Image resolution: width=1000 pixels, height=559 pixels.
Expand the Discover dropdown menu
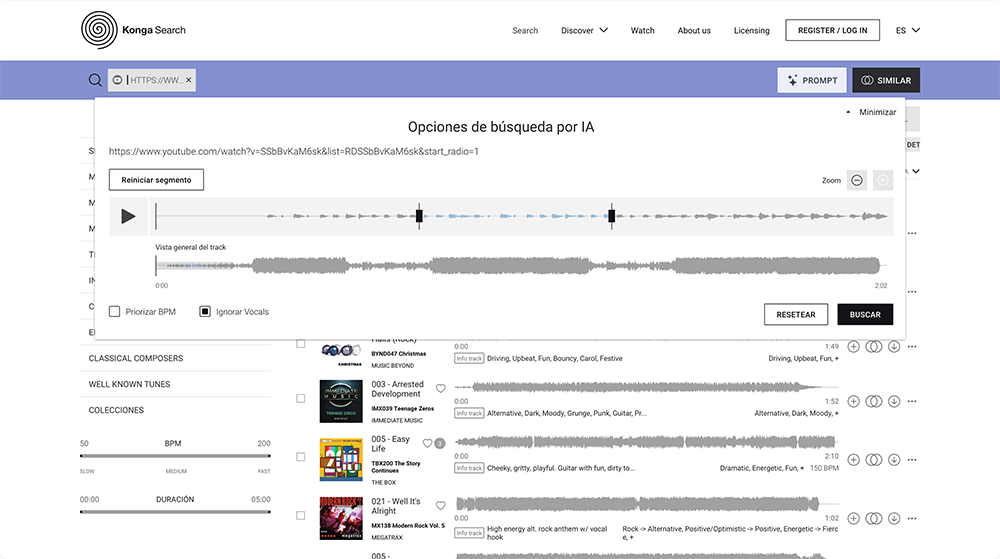(x=584, y=31)
